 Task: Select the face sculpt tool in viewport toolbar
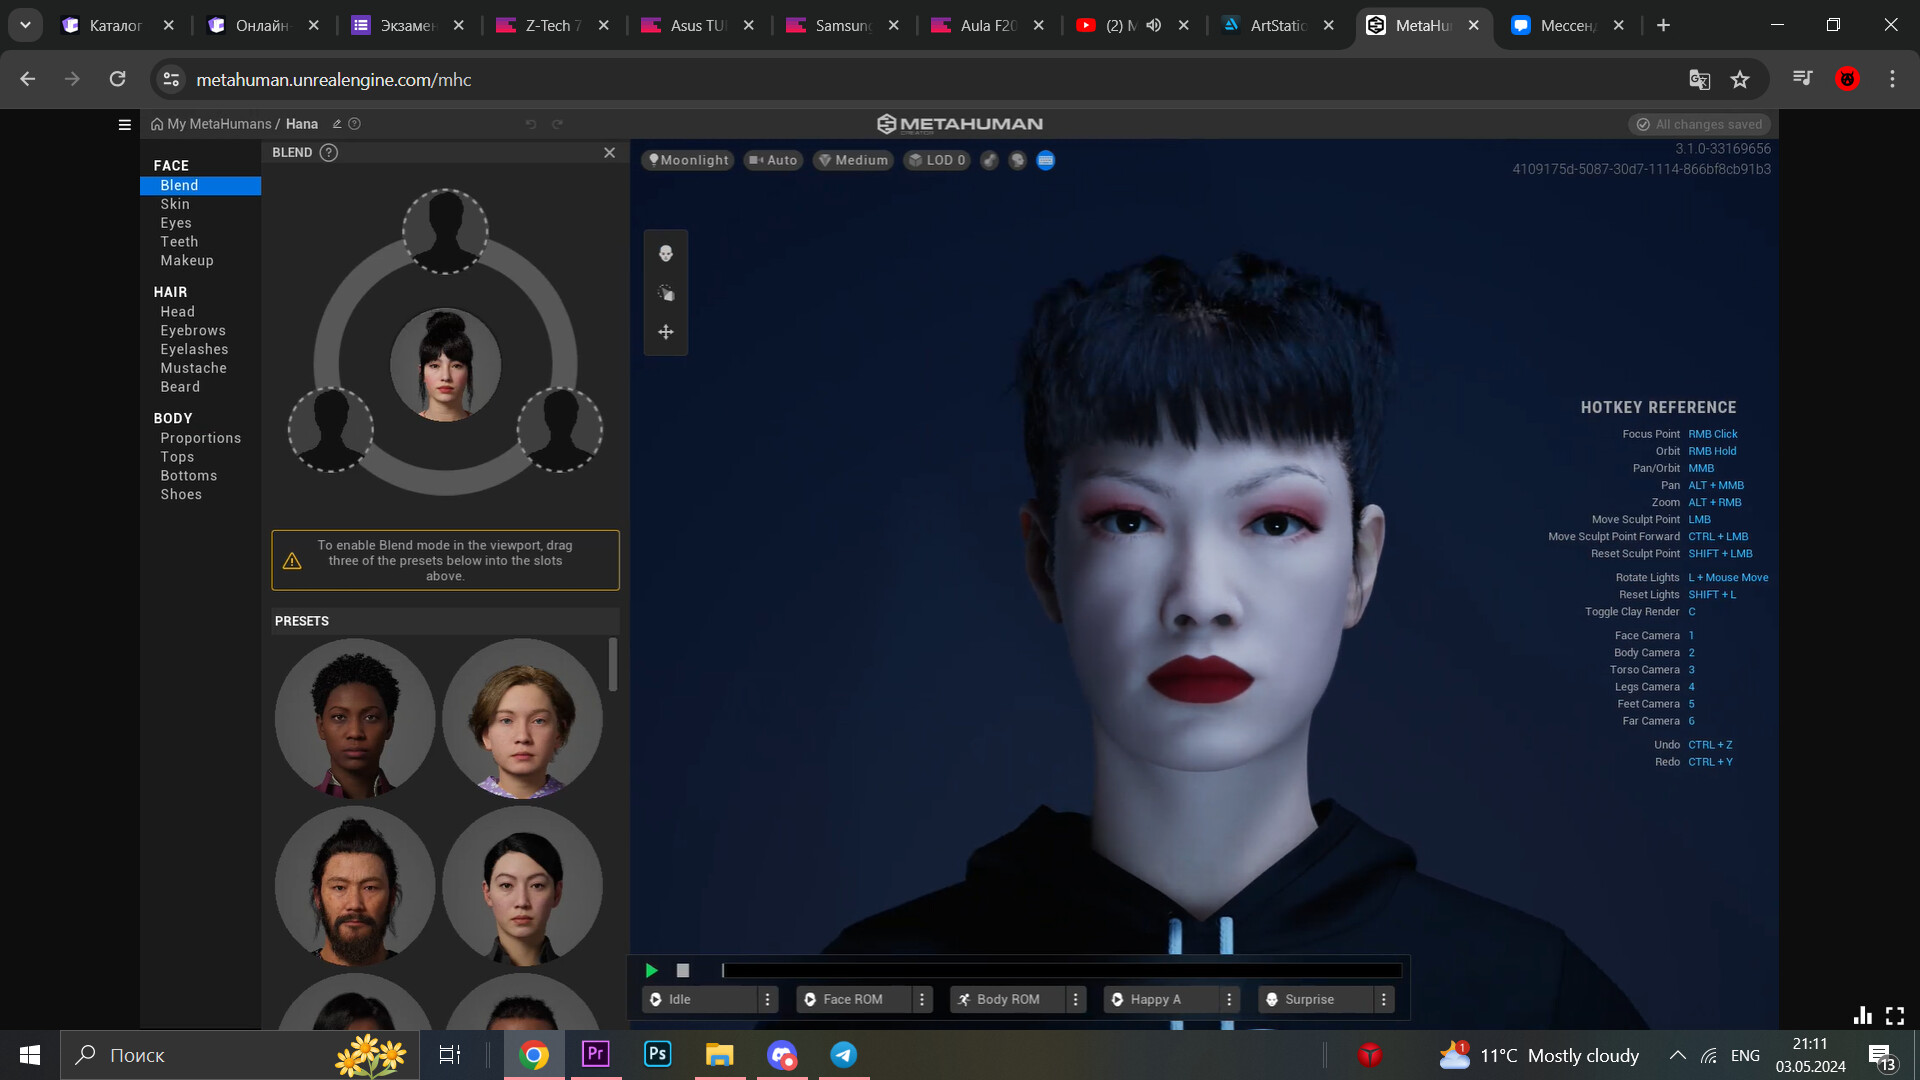coord(665,253)
